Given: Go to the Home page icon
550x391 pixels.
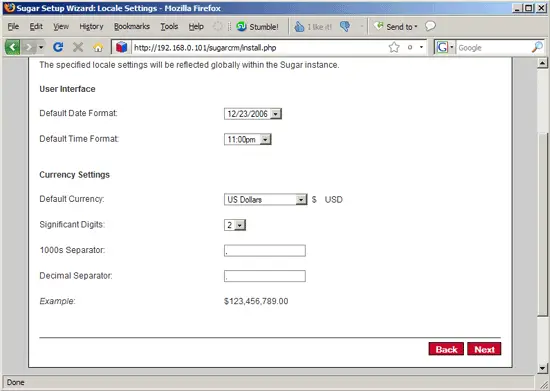Looking at the screenshot, I should pos(98,47).
